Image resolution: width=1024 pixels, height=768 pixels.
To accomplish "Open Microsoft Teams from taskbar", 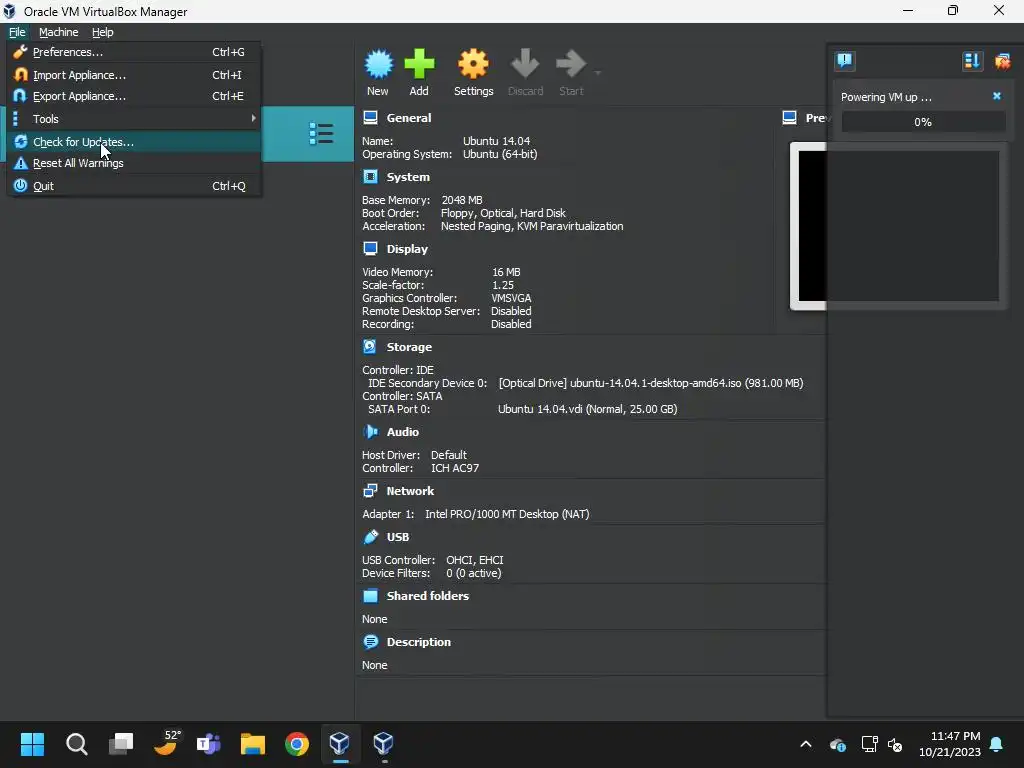I will point(209,743).
